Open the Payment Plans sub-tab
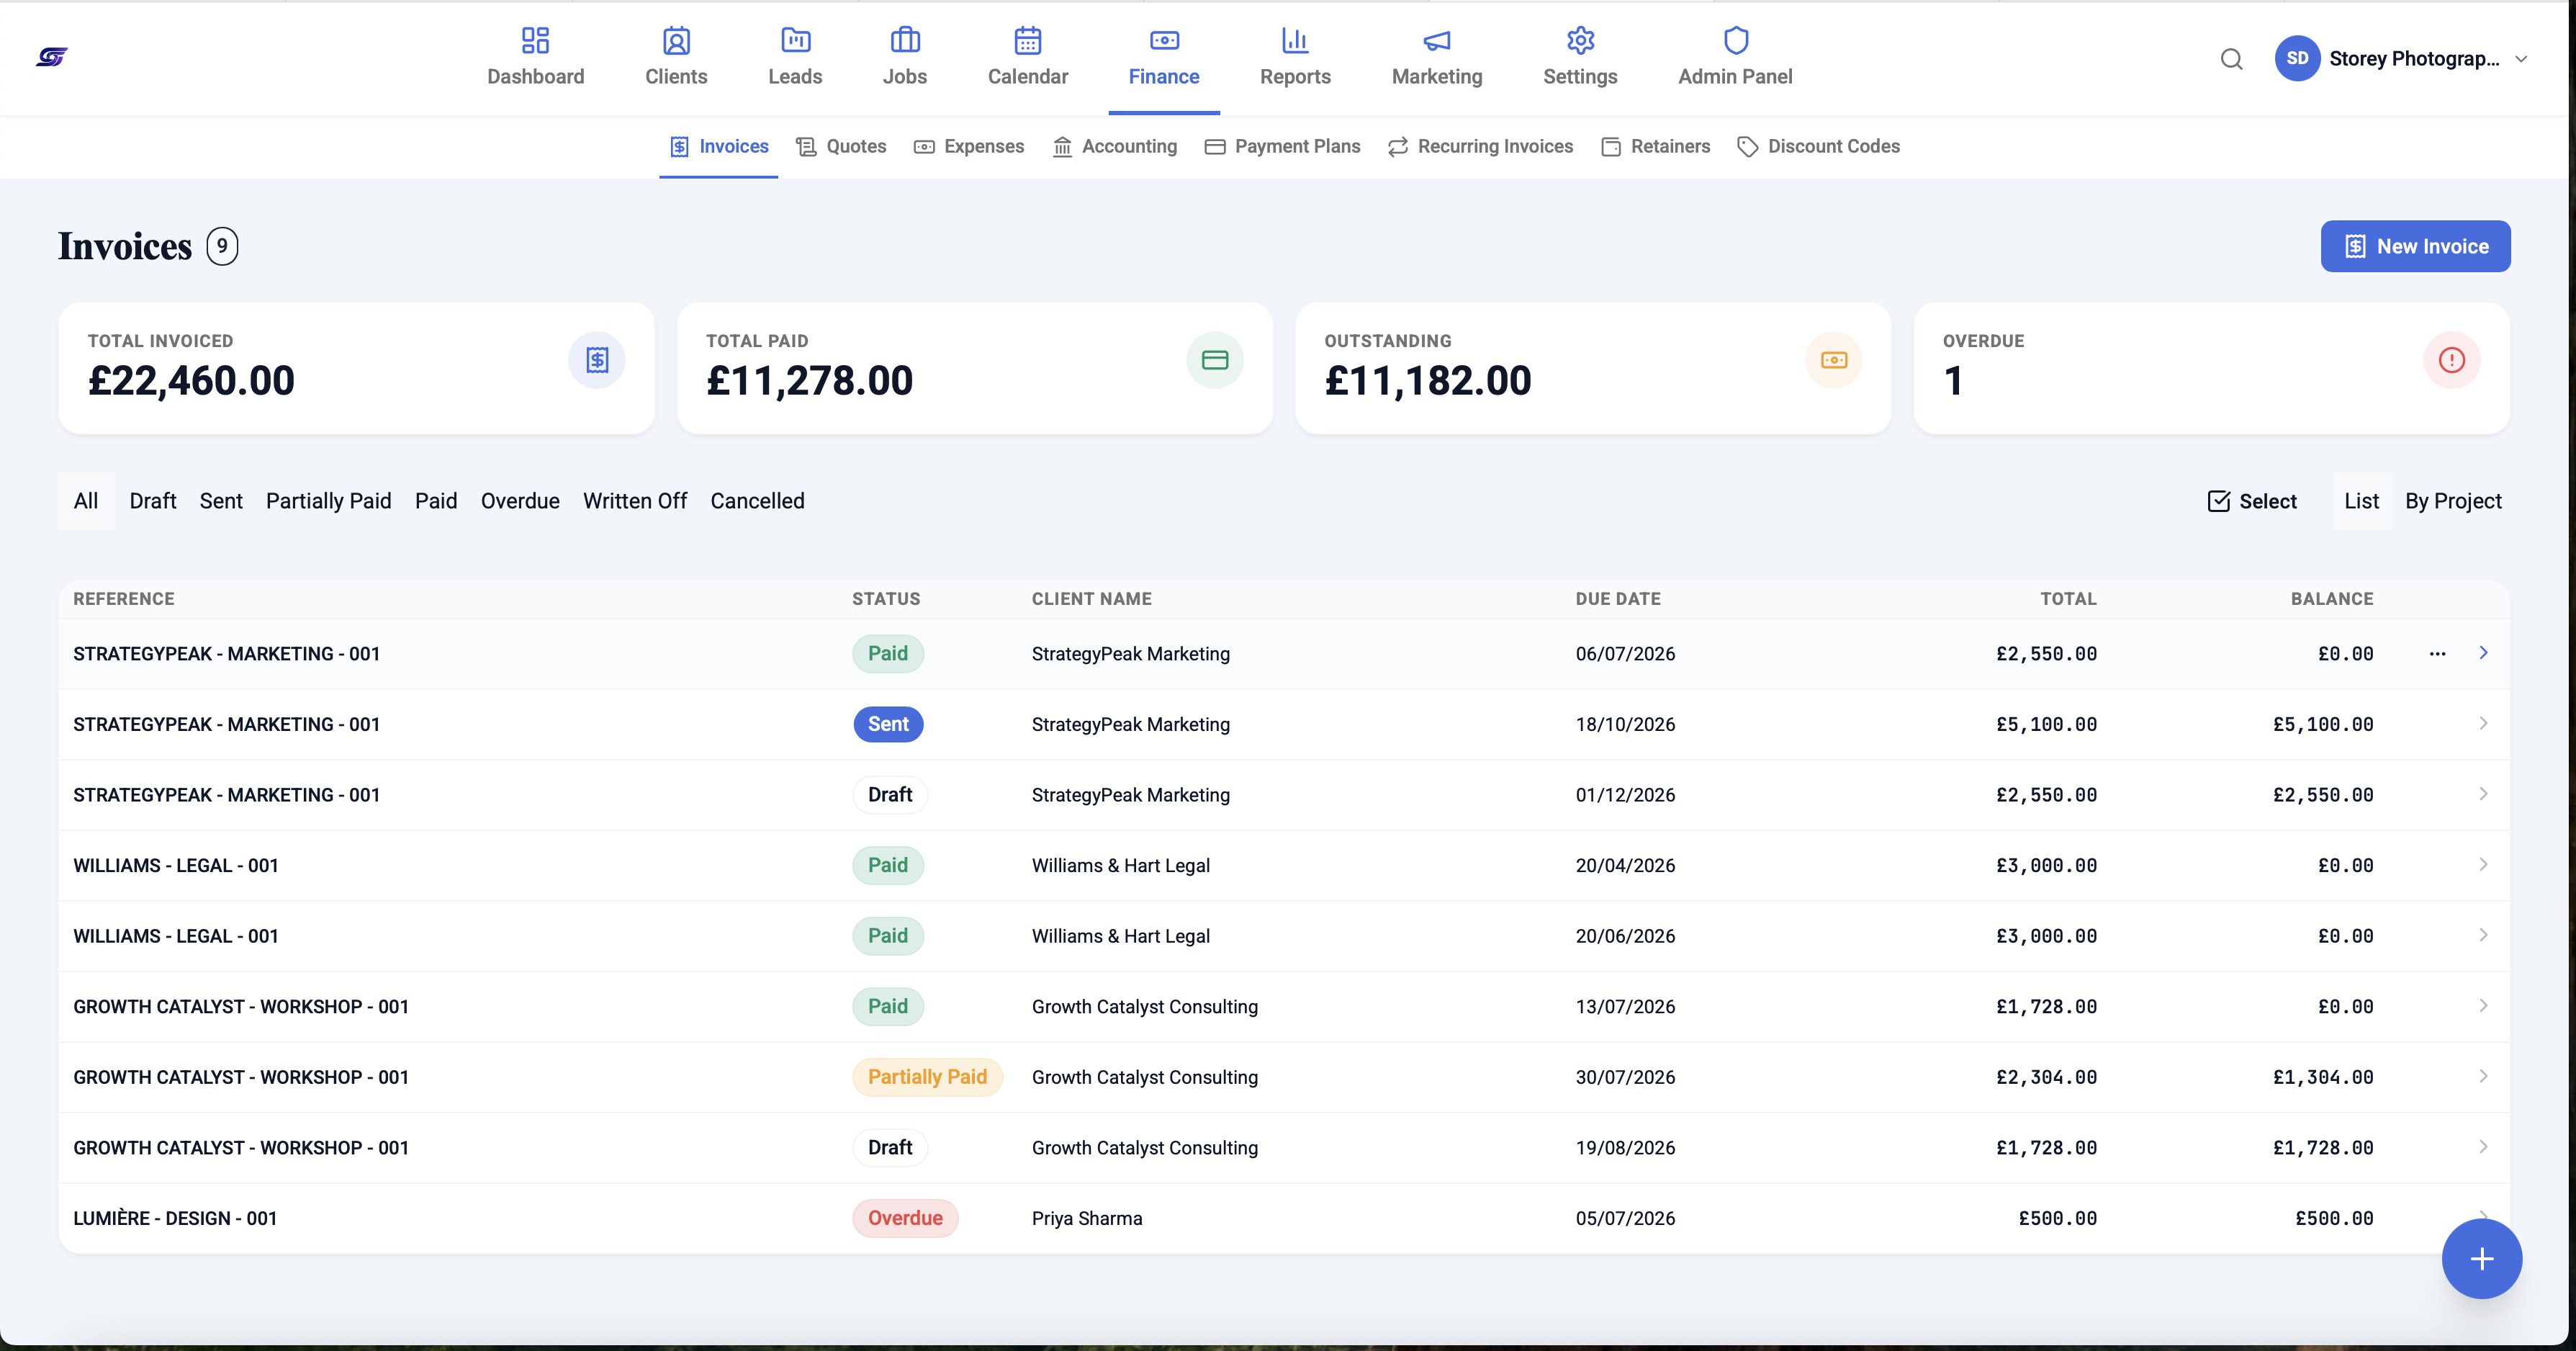 click(1283, 147)
